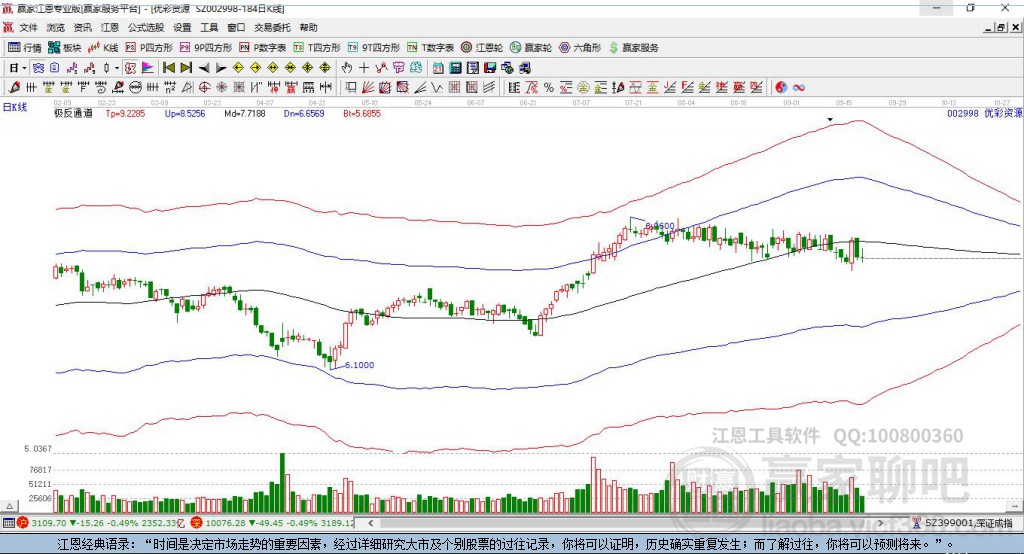
Task: Open 赢家服务 dollar-sign service
Action: (633, 48)
